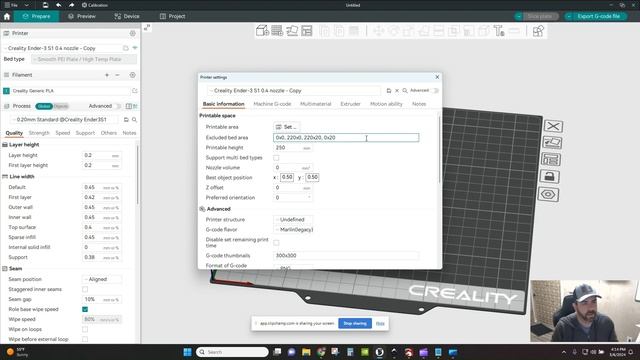This screenshot has height=360, width=640.
Task: Click the Auto orient toolbar icon
Action: click(x=292, y=31)
